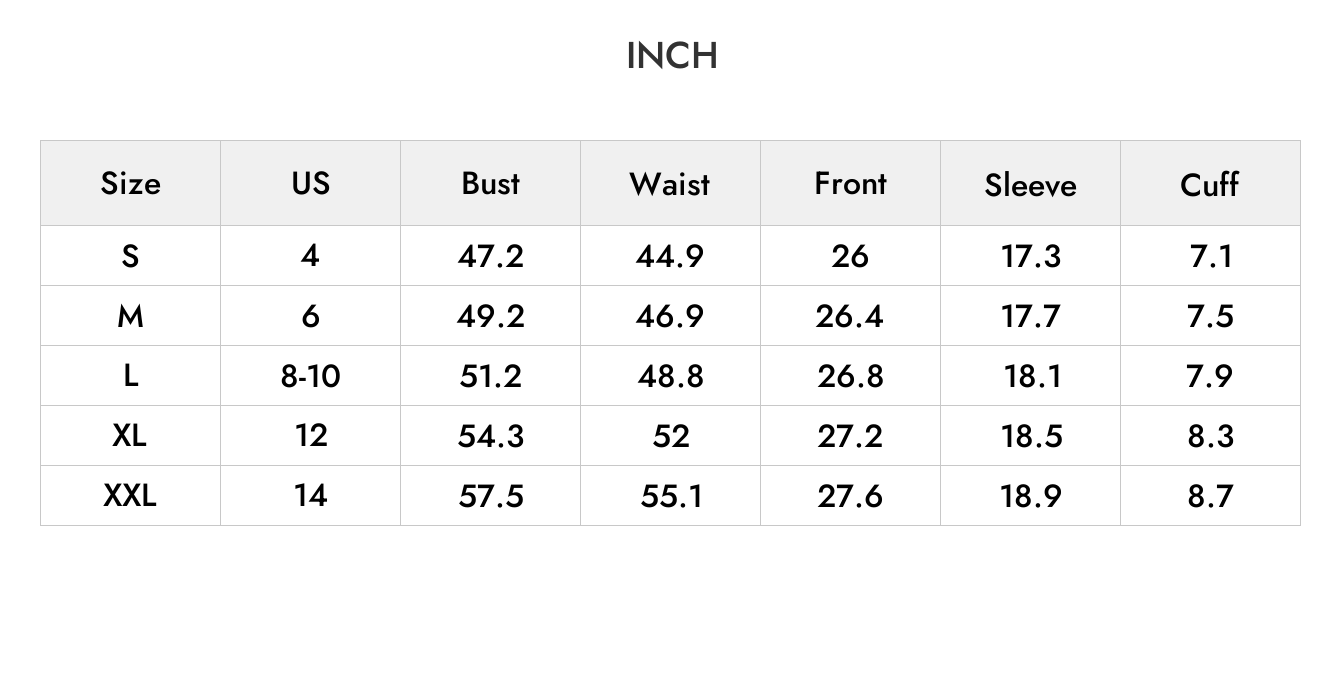Select the 47.2 bust value
The width and height of the screenshot is (1340, 685).
490,256
